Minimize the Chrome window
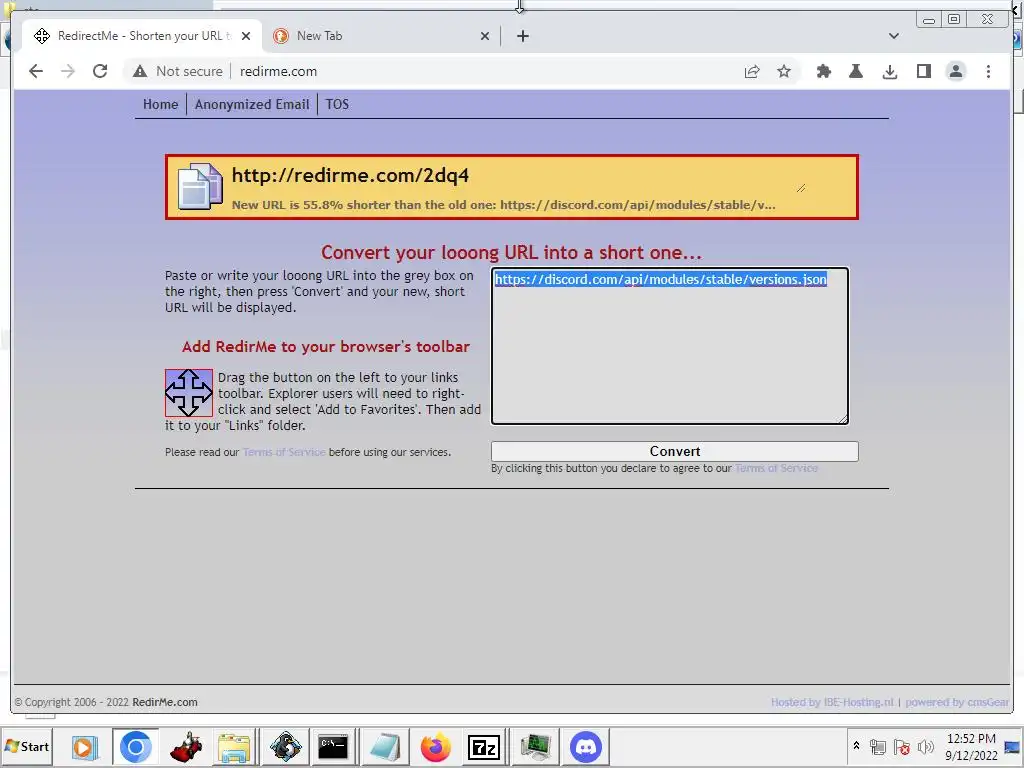The height and width of the screenshot is (768, 1024). click(x=929, y=20)
